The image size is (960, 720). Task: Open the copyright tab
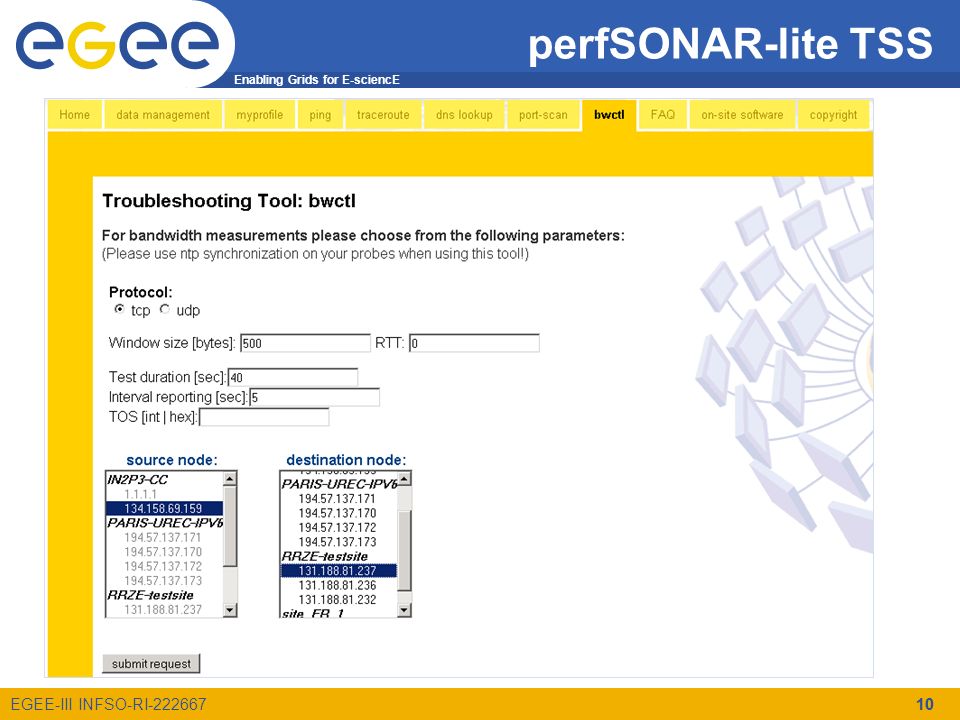[833, 115]
